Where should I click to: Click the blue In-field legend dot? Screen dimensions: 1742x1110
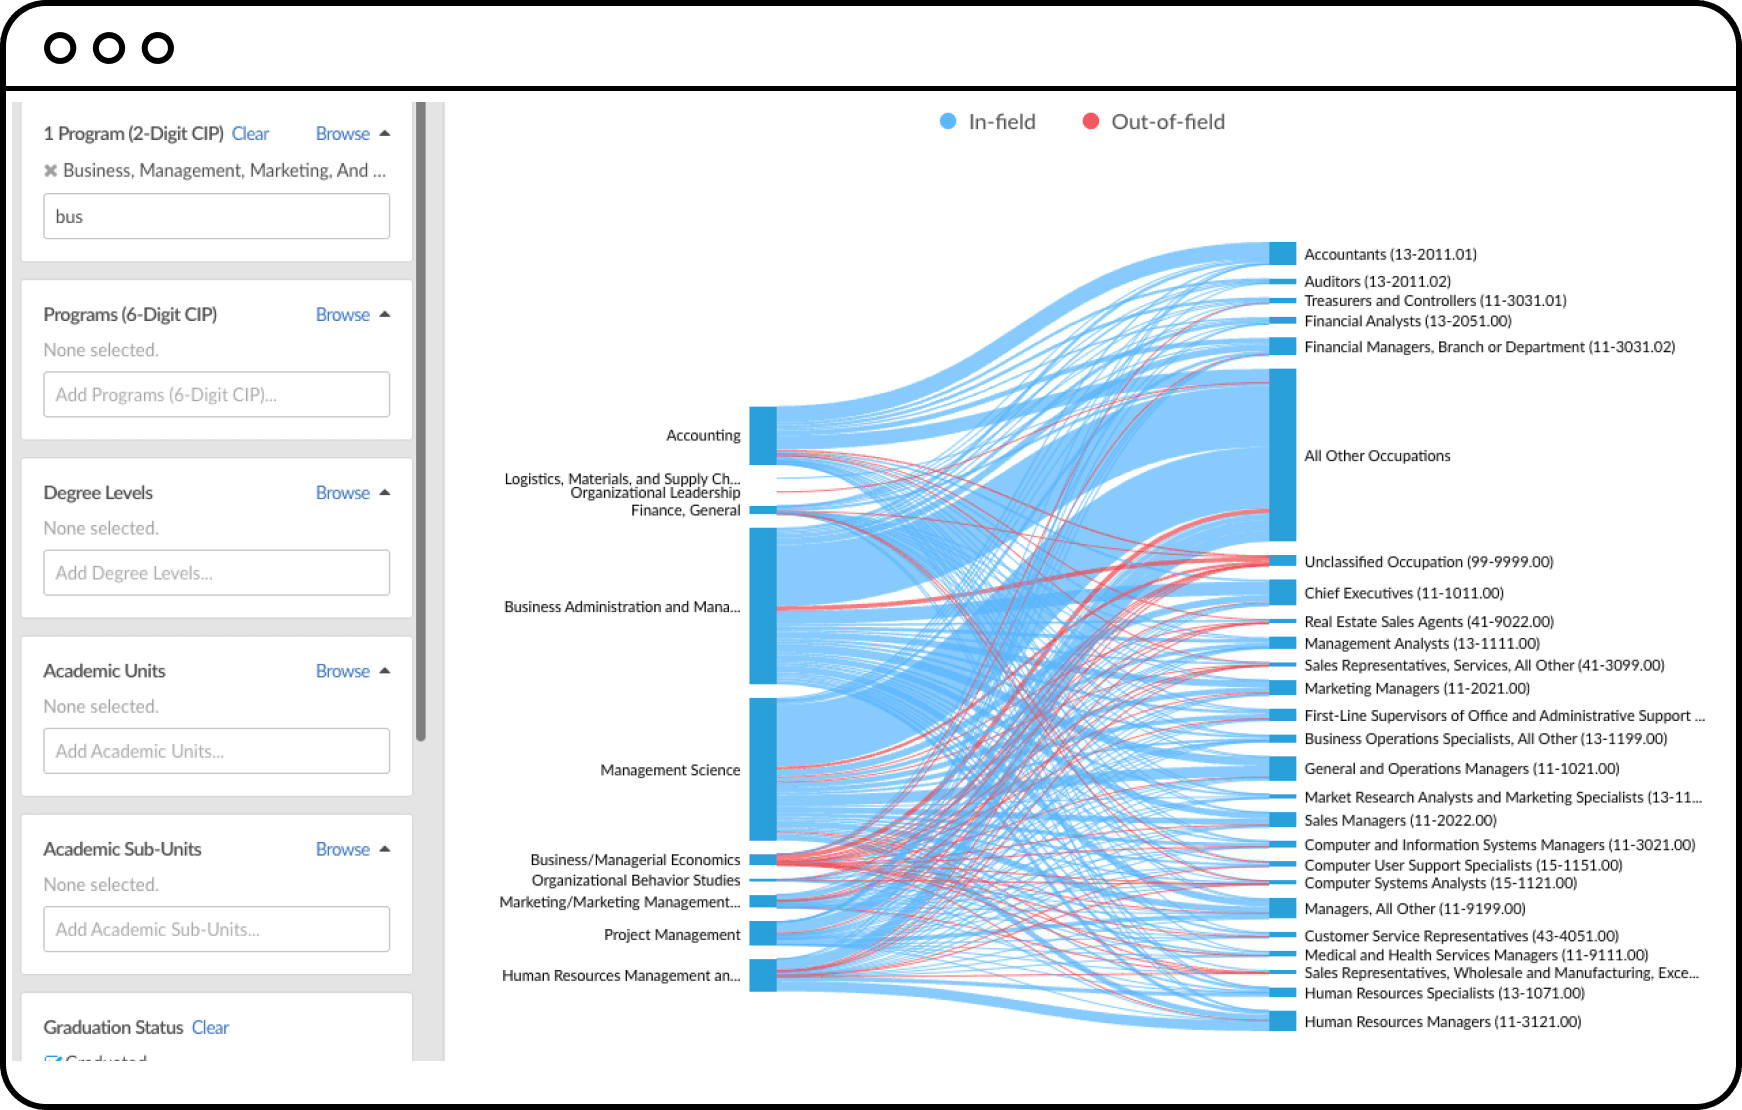tap(948, 122)
